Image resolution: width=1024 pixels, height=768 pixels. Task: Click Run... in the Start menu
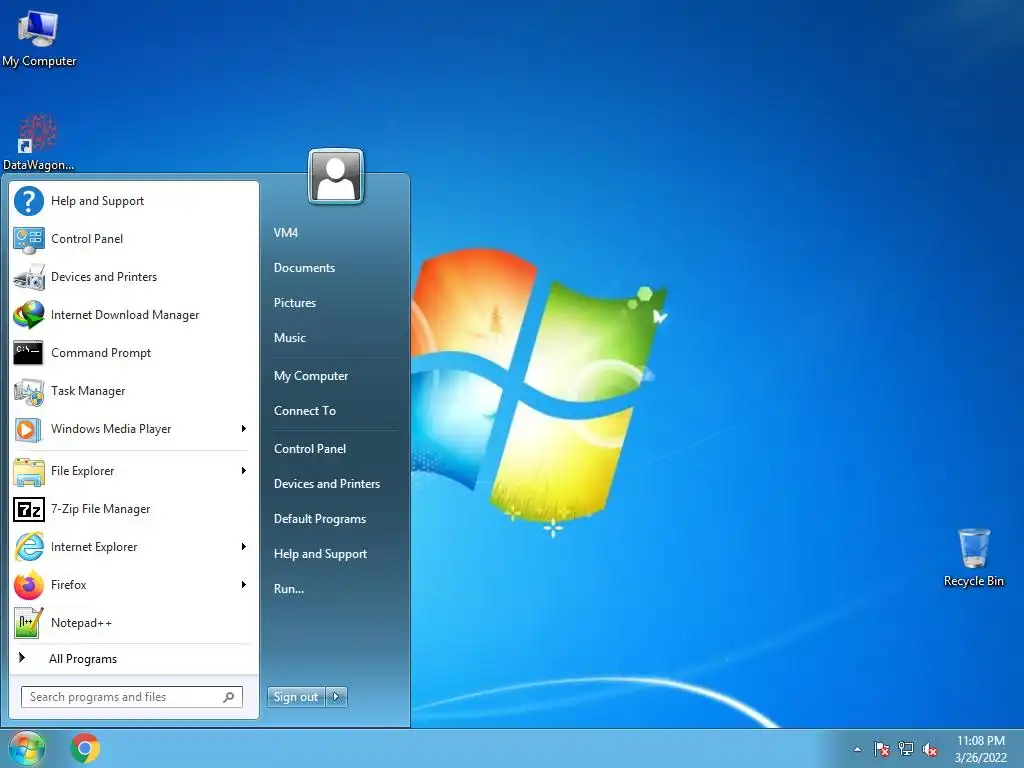tap(289, 588)
